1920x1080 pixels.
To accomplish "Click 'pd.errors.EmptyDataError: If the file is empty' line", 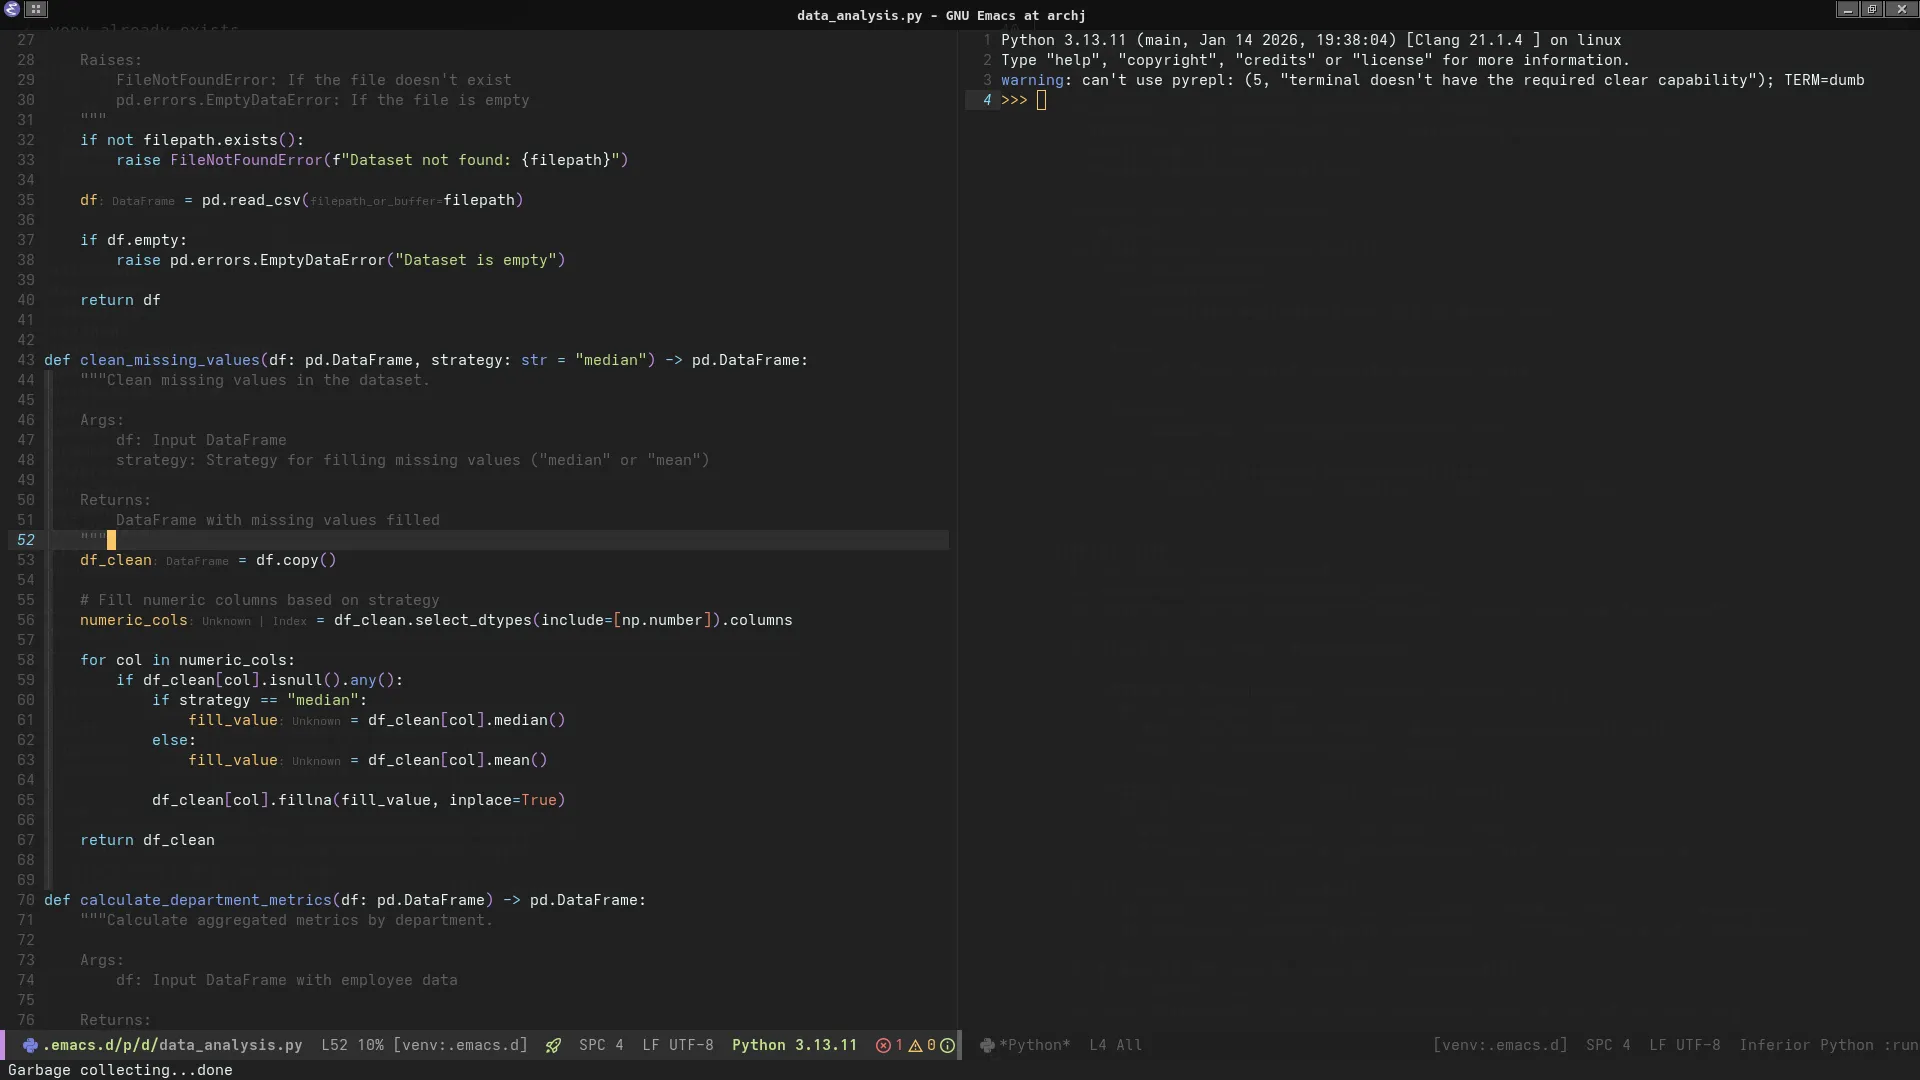I will pos(323,100).
